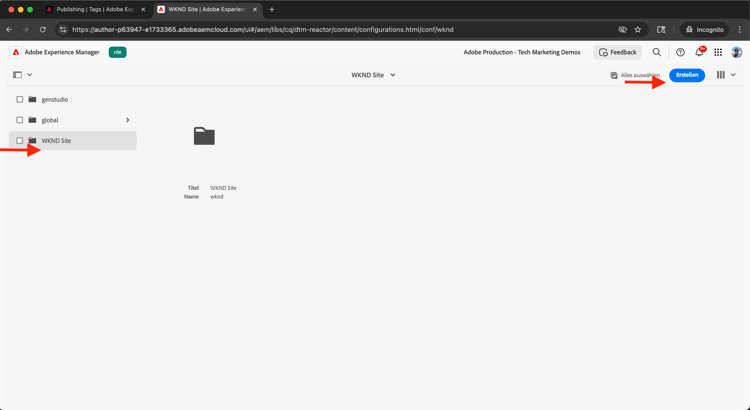Open the notifications bell icon
Viewport: 750px width, 410px height.
pyautogui.click(x=699, y=52)
